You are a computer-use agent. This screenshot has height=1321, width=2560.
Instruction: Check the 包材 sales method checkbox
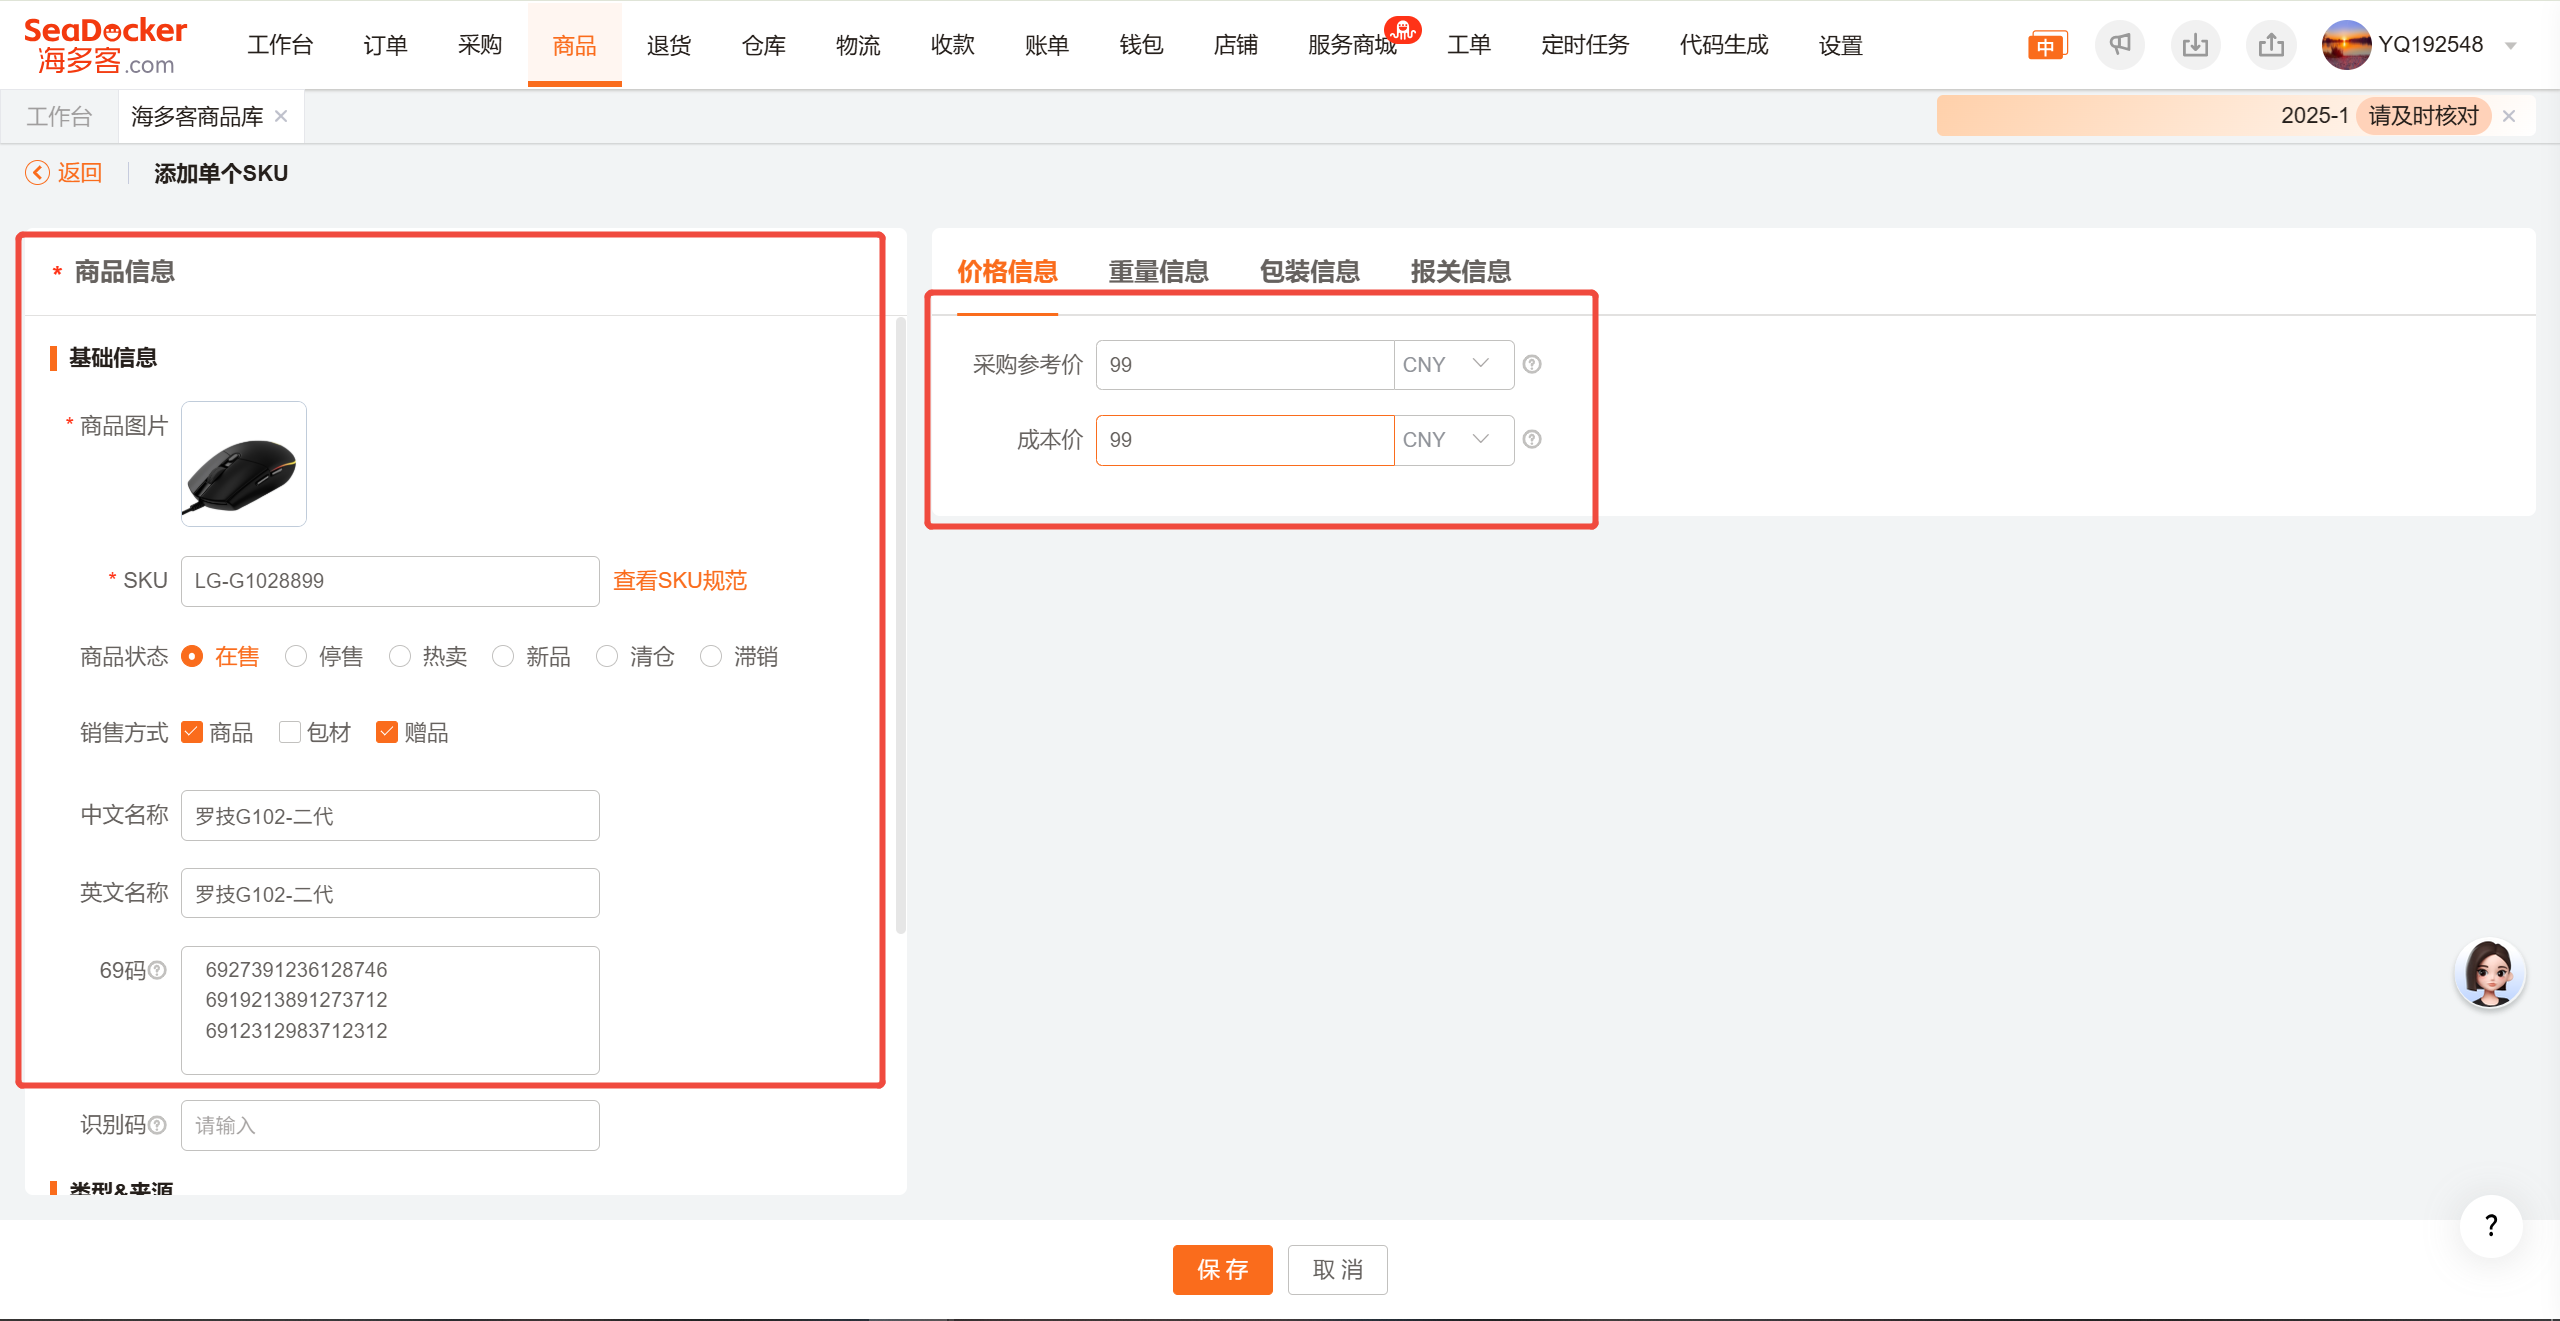290,732
